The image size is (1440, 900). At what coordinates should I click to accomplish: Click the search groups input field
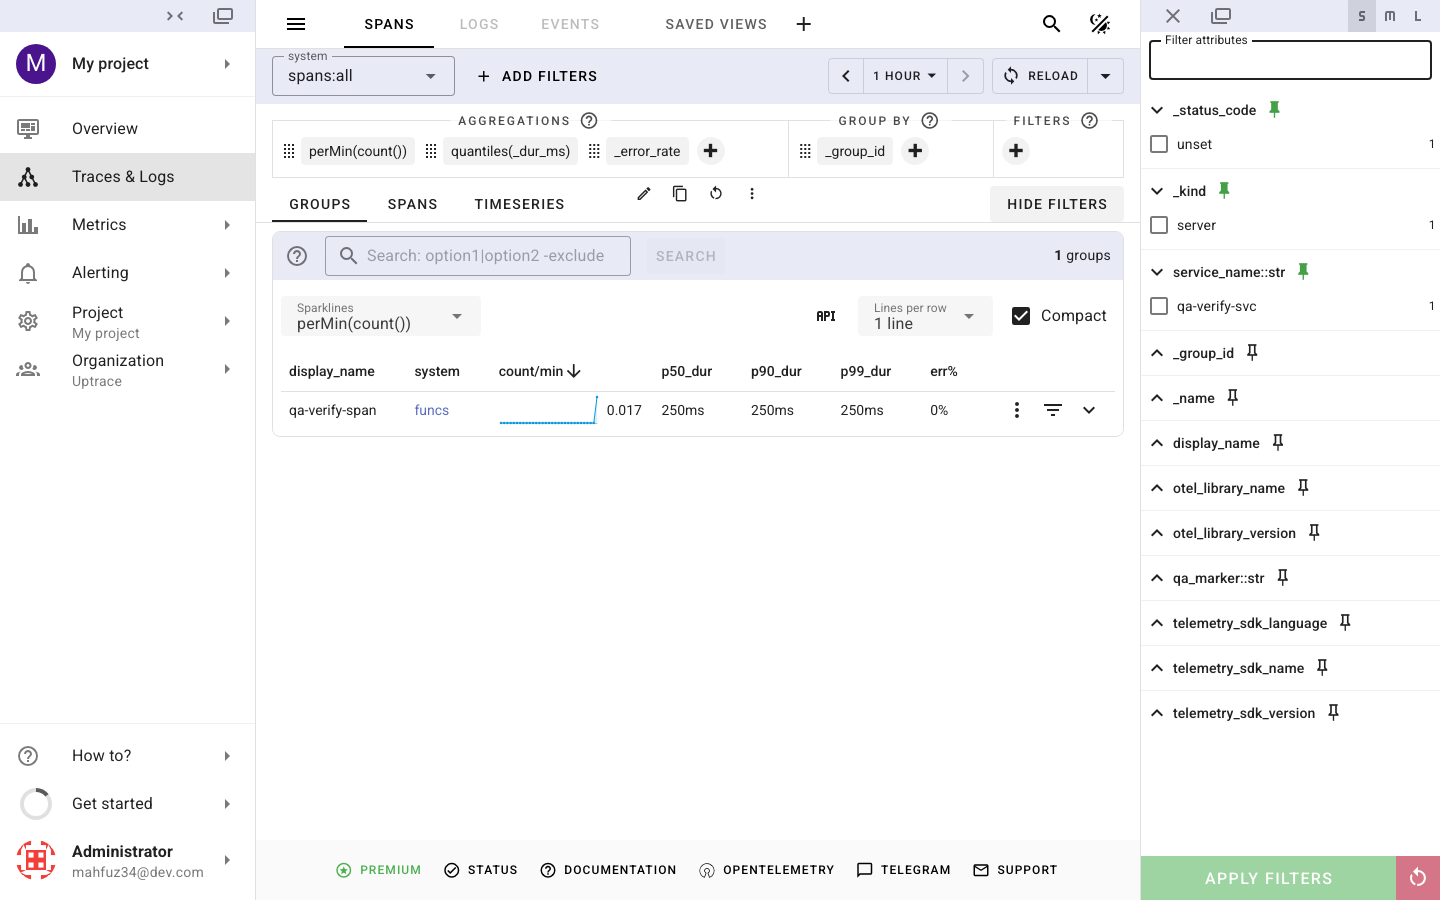[478, 256]
